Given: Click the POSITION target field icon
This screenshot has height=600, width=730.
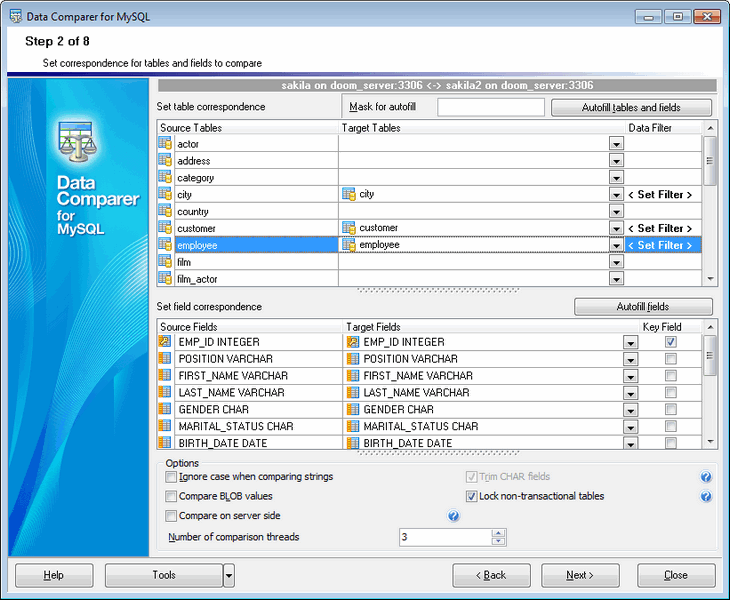Looking at the screenshot, I should pos(353,359).
